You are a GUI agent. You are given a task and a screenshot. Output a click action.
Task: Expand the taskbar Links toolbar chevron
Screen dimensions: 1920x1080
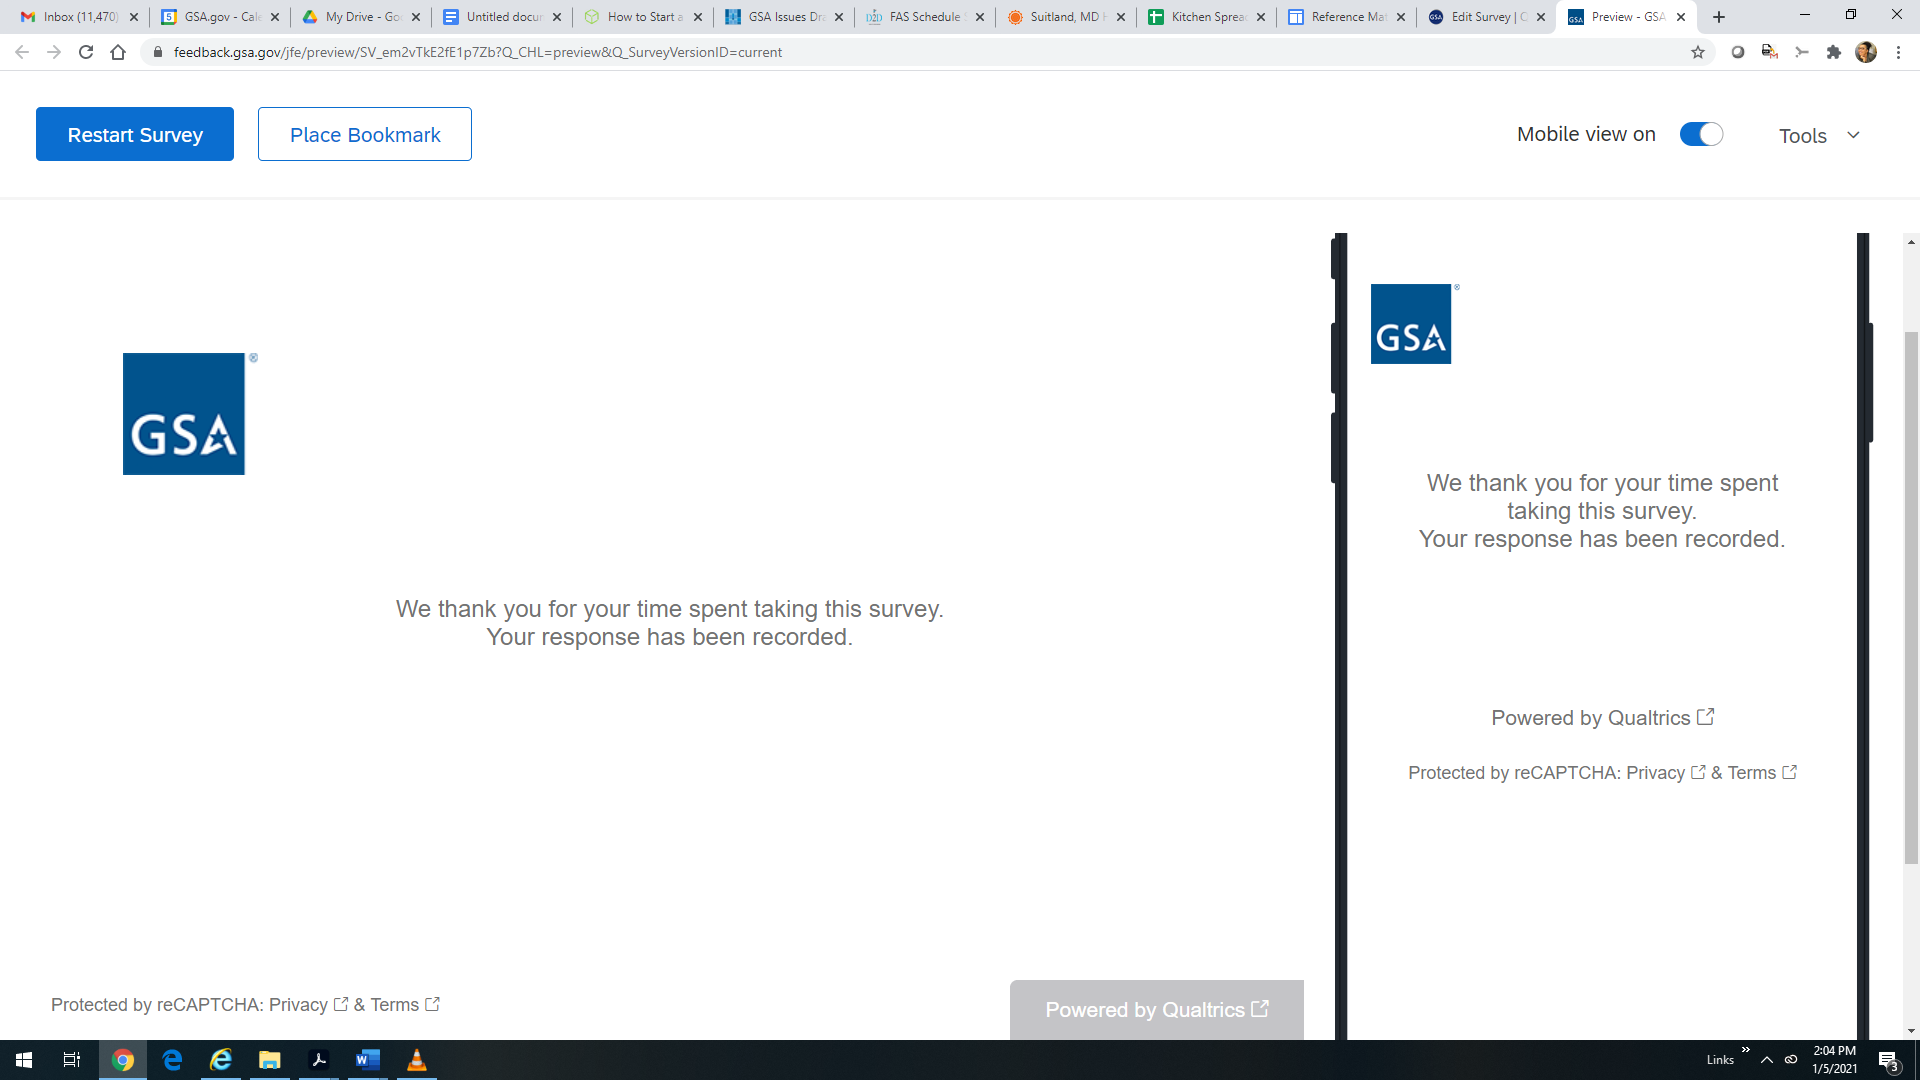pyautogui.click(x=1745, y=1050)
